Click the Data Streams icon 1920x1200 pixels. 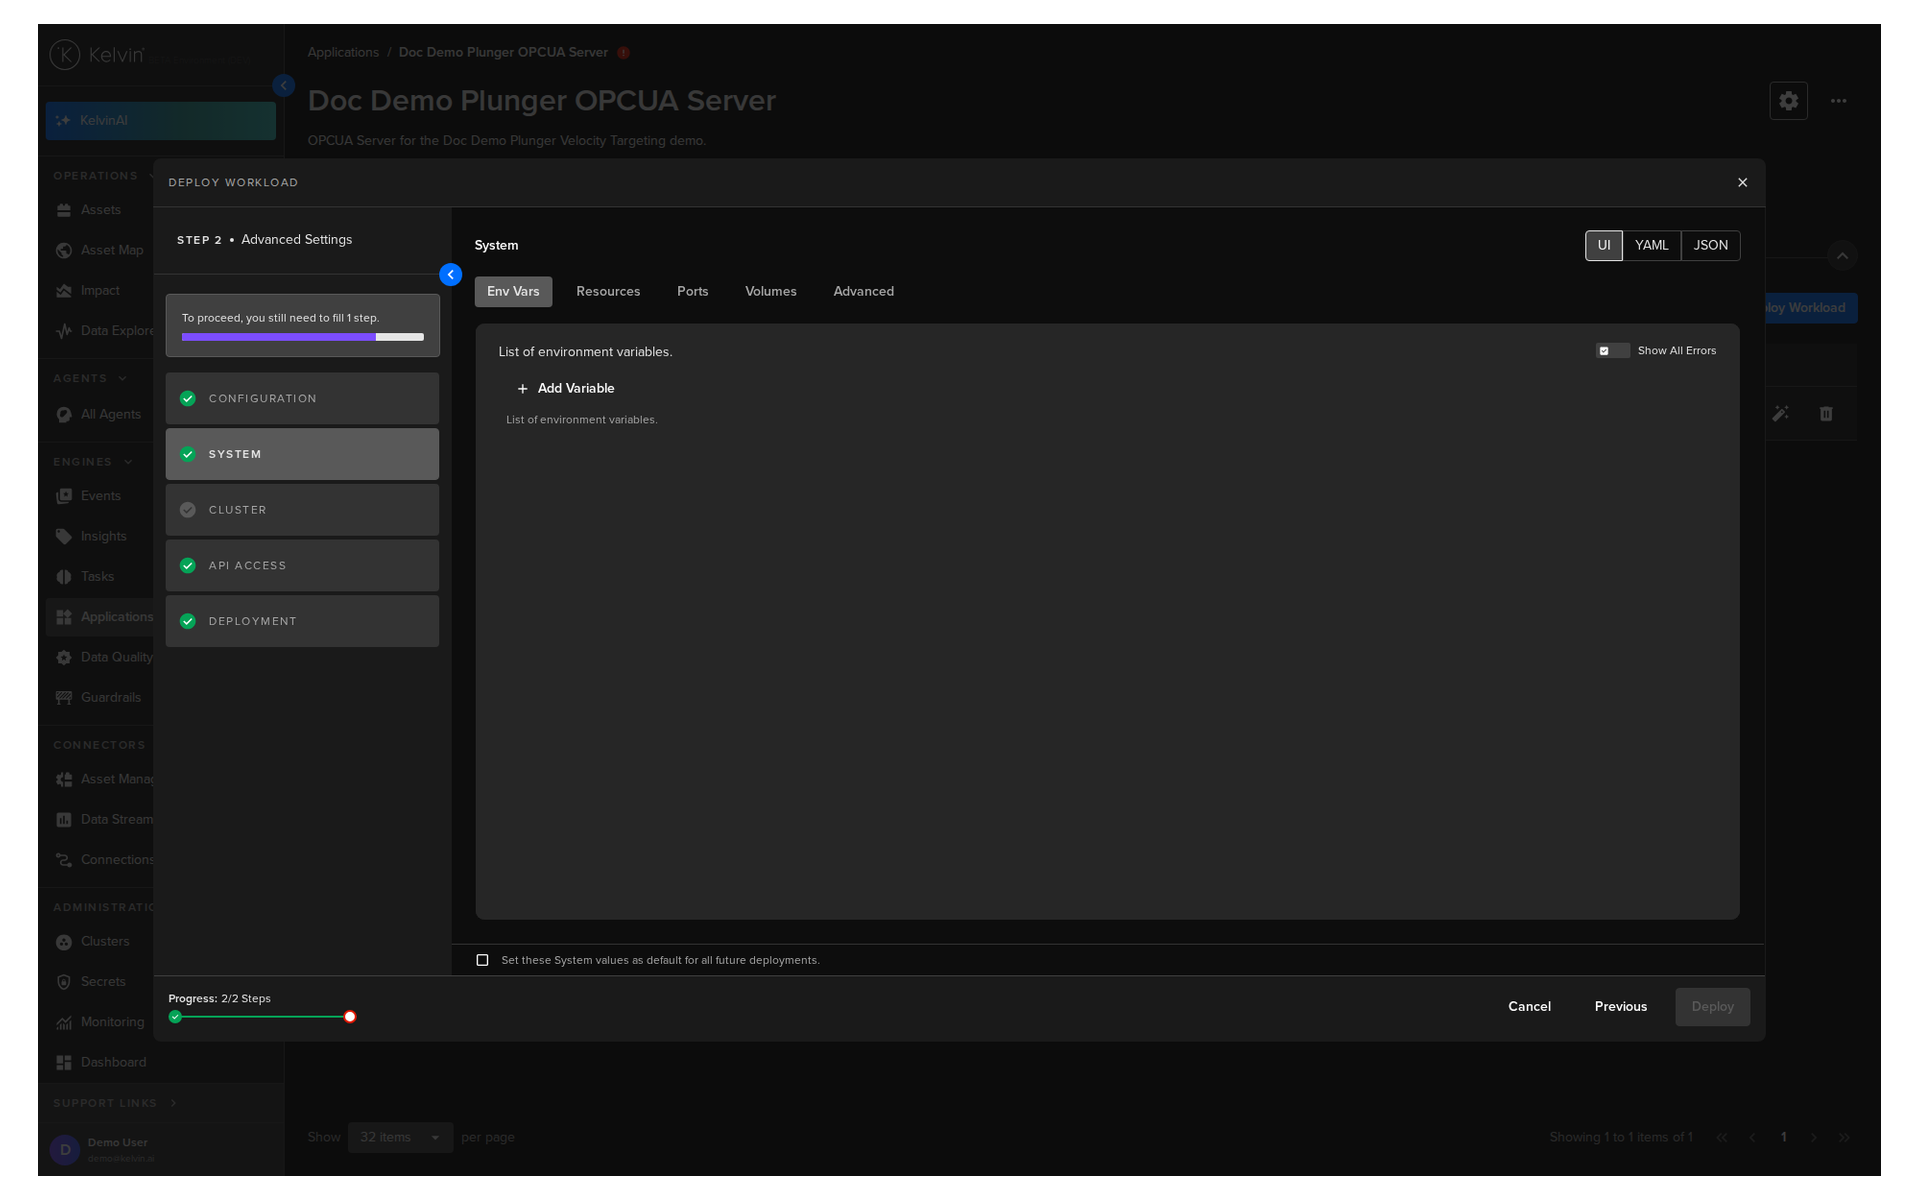point(64,820)
